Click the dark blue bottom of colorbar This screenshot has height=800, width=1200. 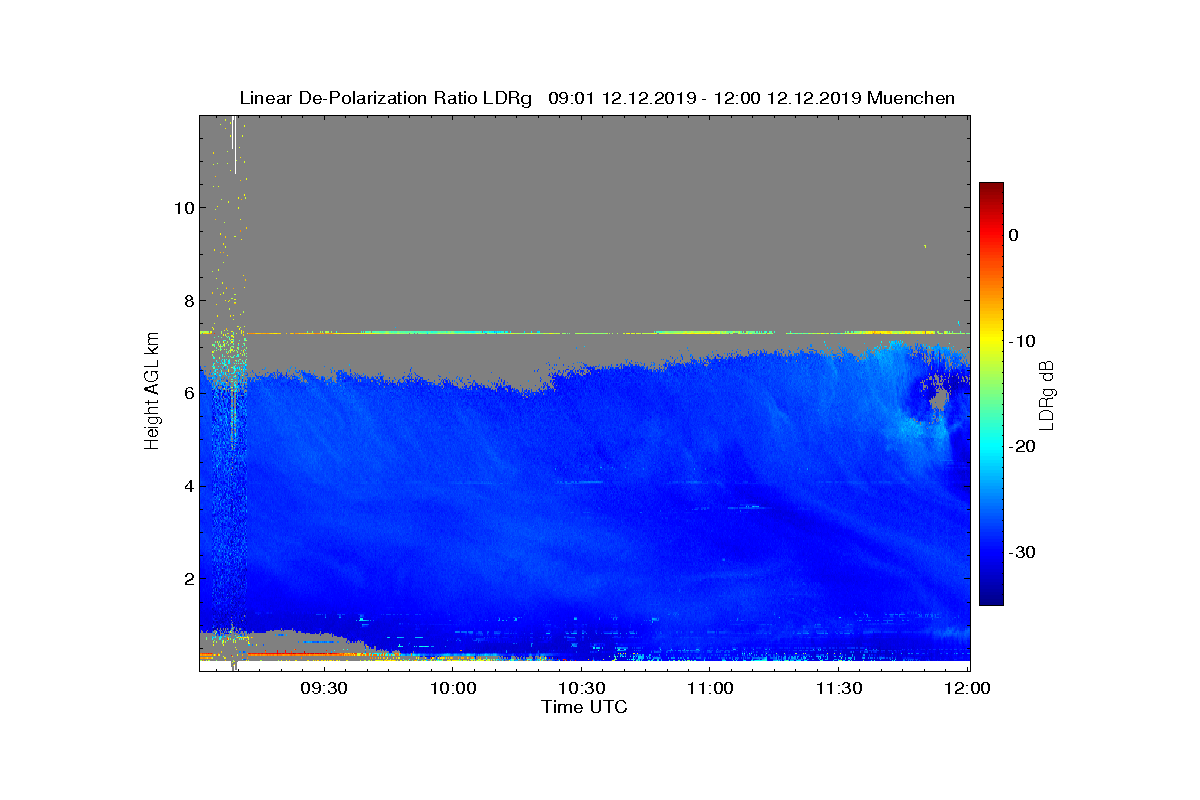coord(991,597)
